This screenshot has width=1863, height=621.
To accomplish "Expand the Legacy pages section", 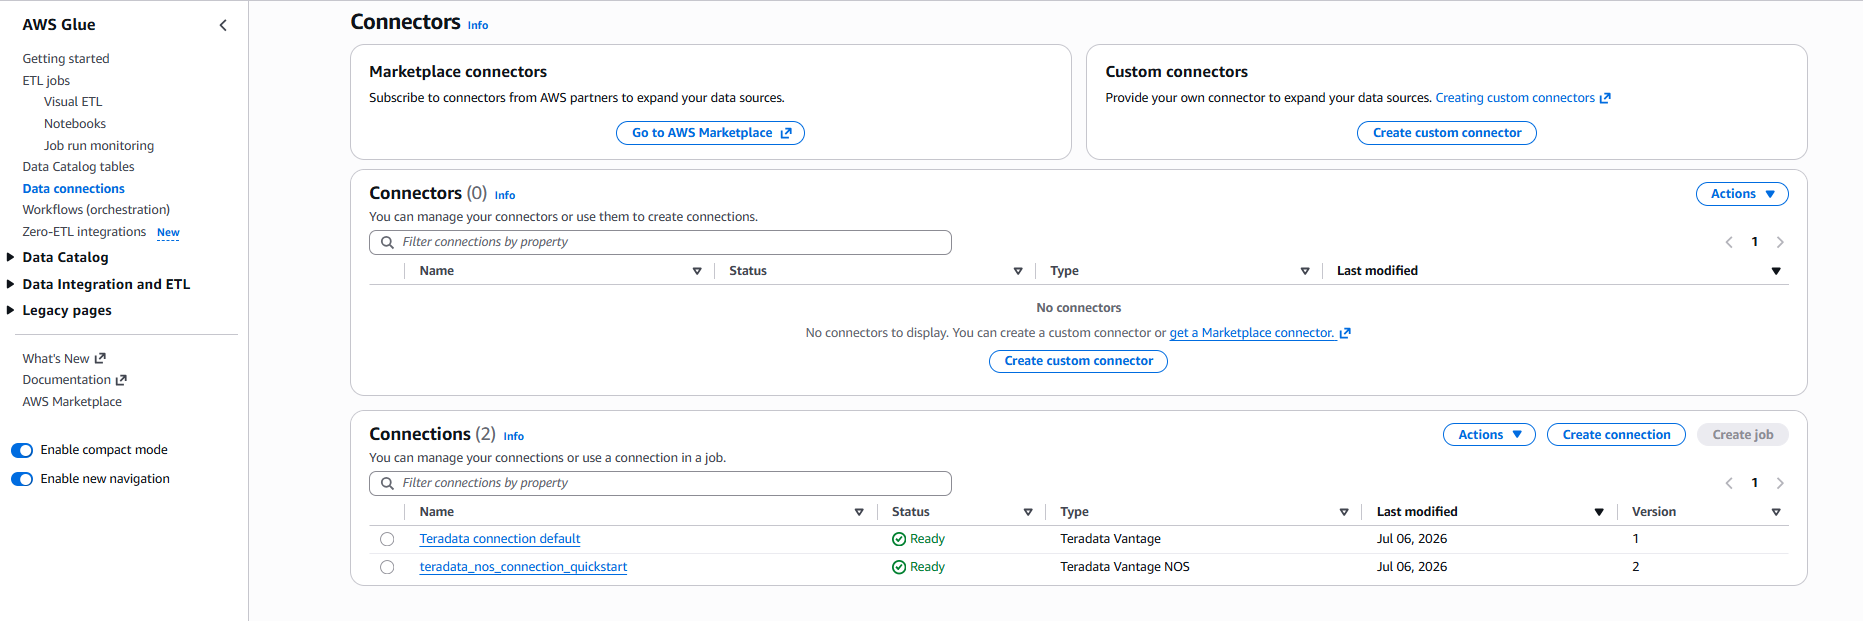I will pyautogui.click(x=11, y=310).
